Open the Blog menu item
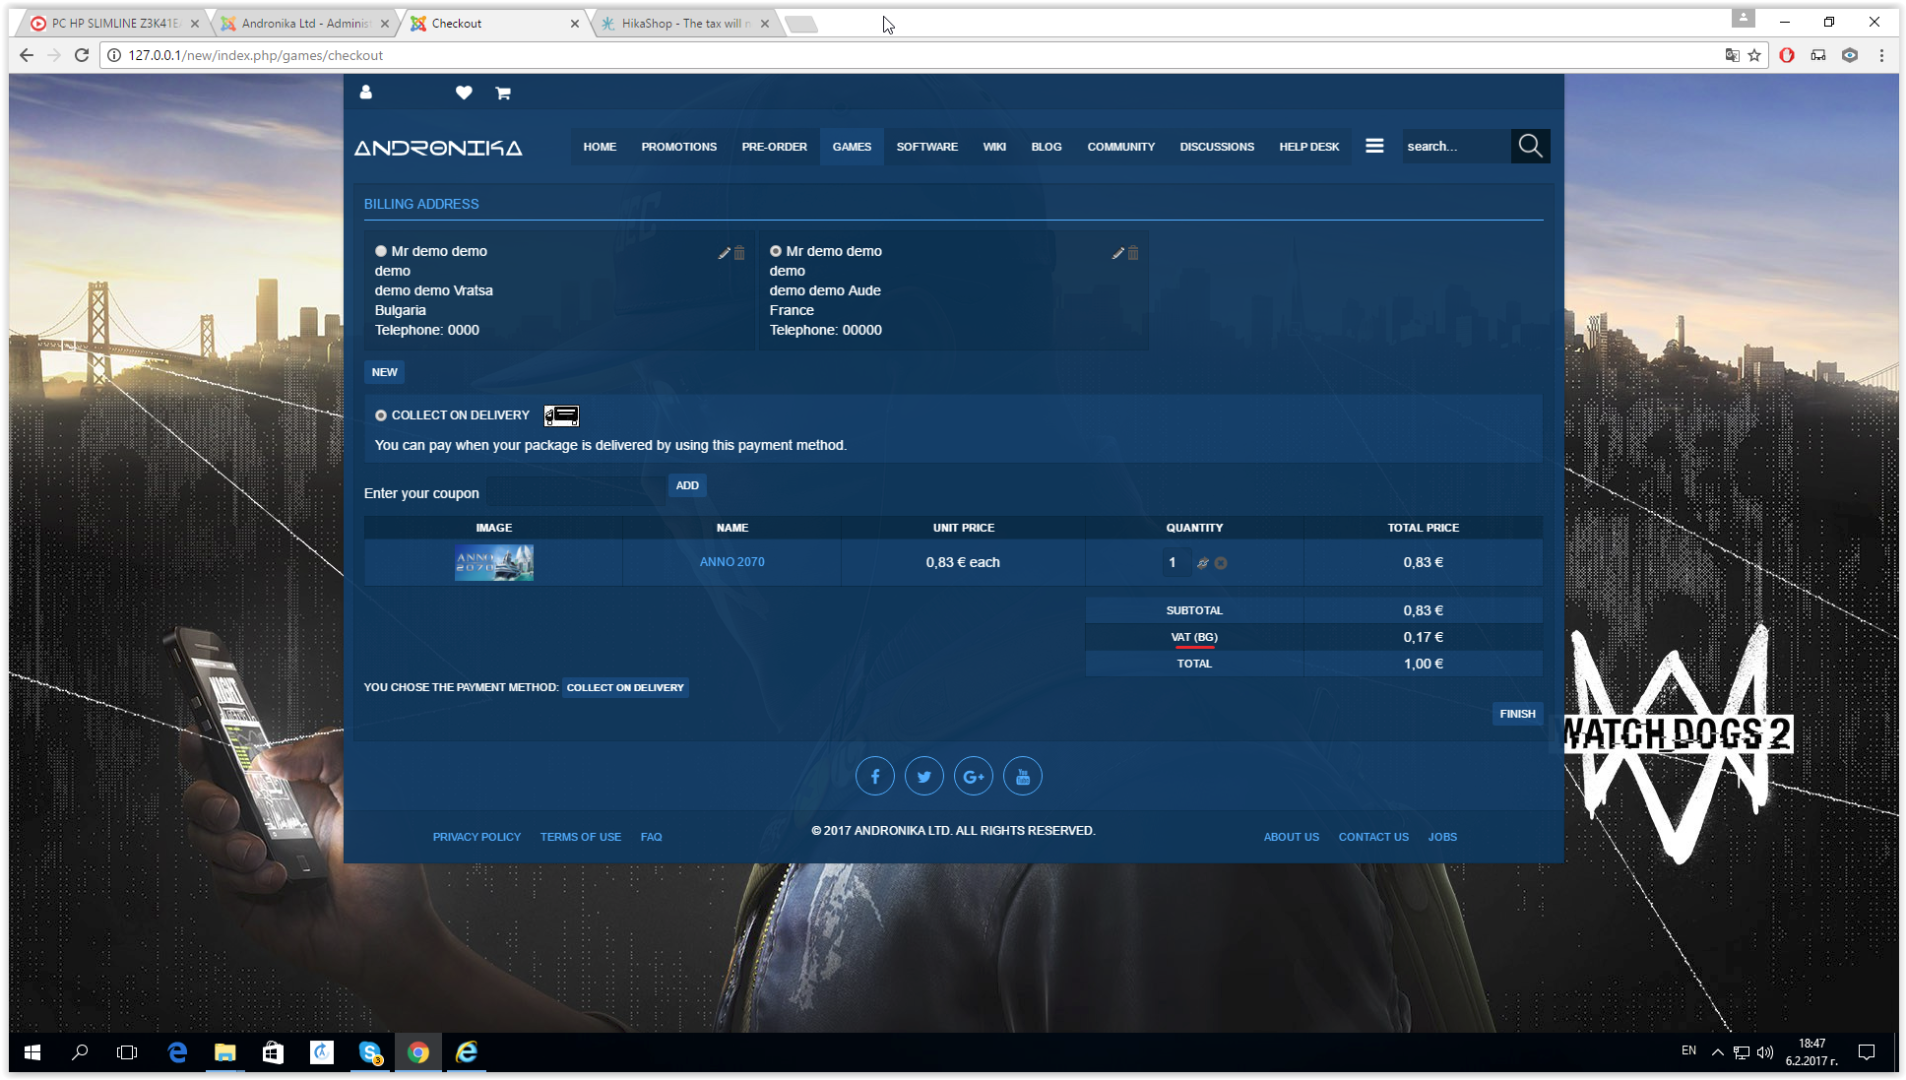Screen dimensions: 1906x1080 [1046, 147]
